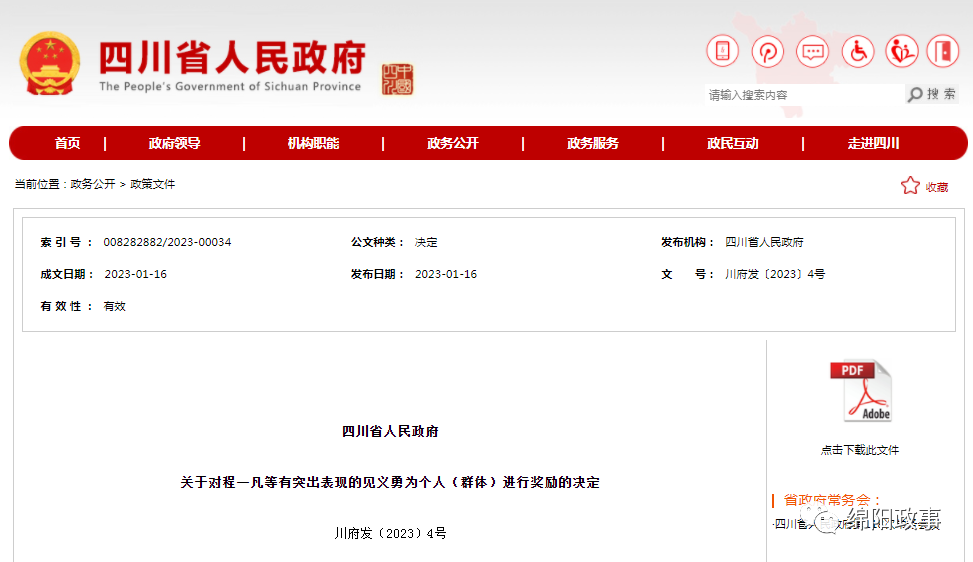Click the elderly care heart icon
This screenshot has height=562, width=973.
pos(902,51)
